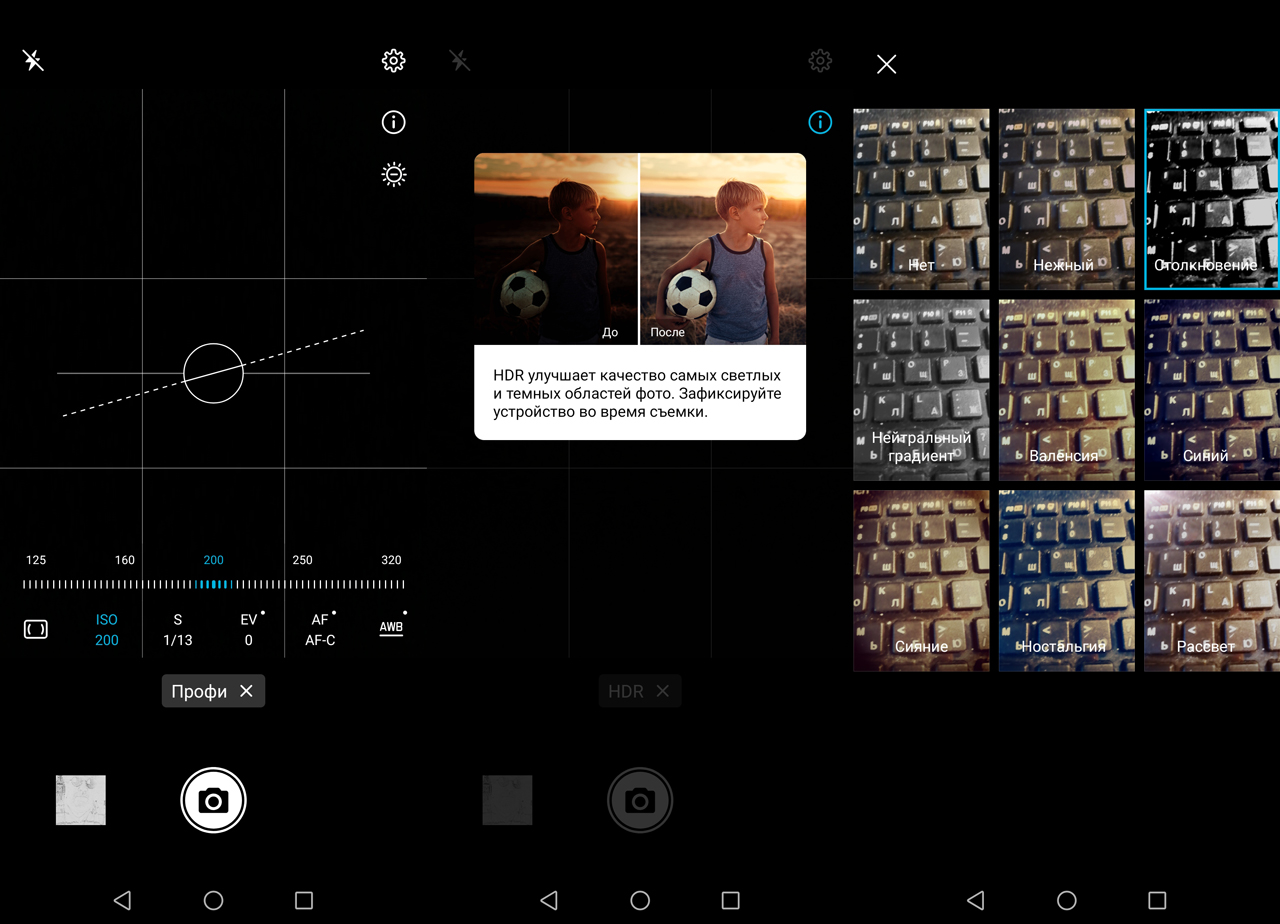Open the shutter speed S 1/13 setting
The height and width of the screenshot is (924, 1280).
pos(178,630)
